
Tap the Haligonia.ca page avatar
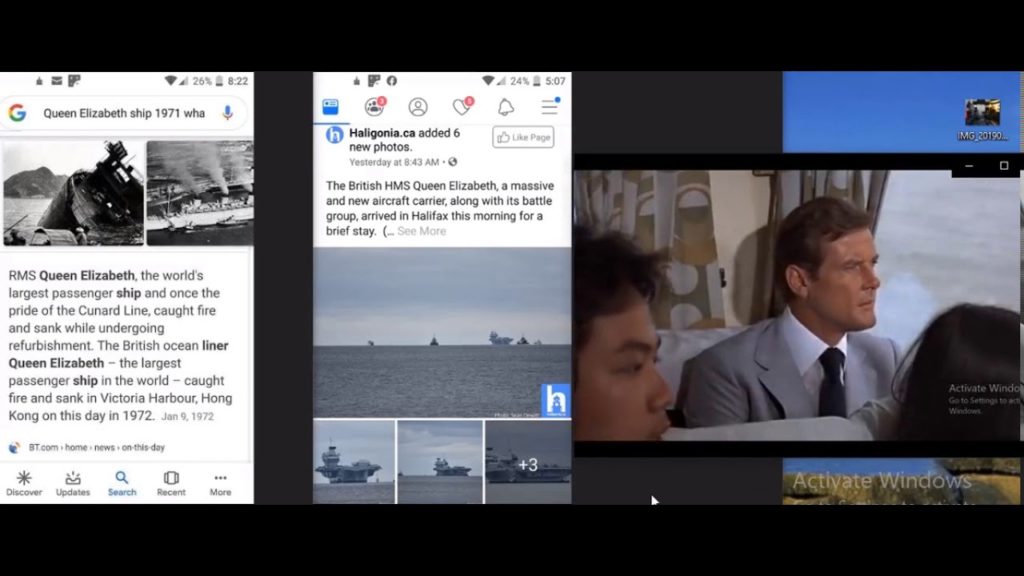click(x=334, y=135)
